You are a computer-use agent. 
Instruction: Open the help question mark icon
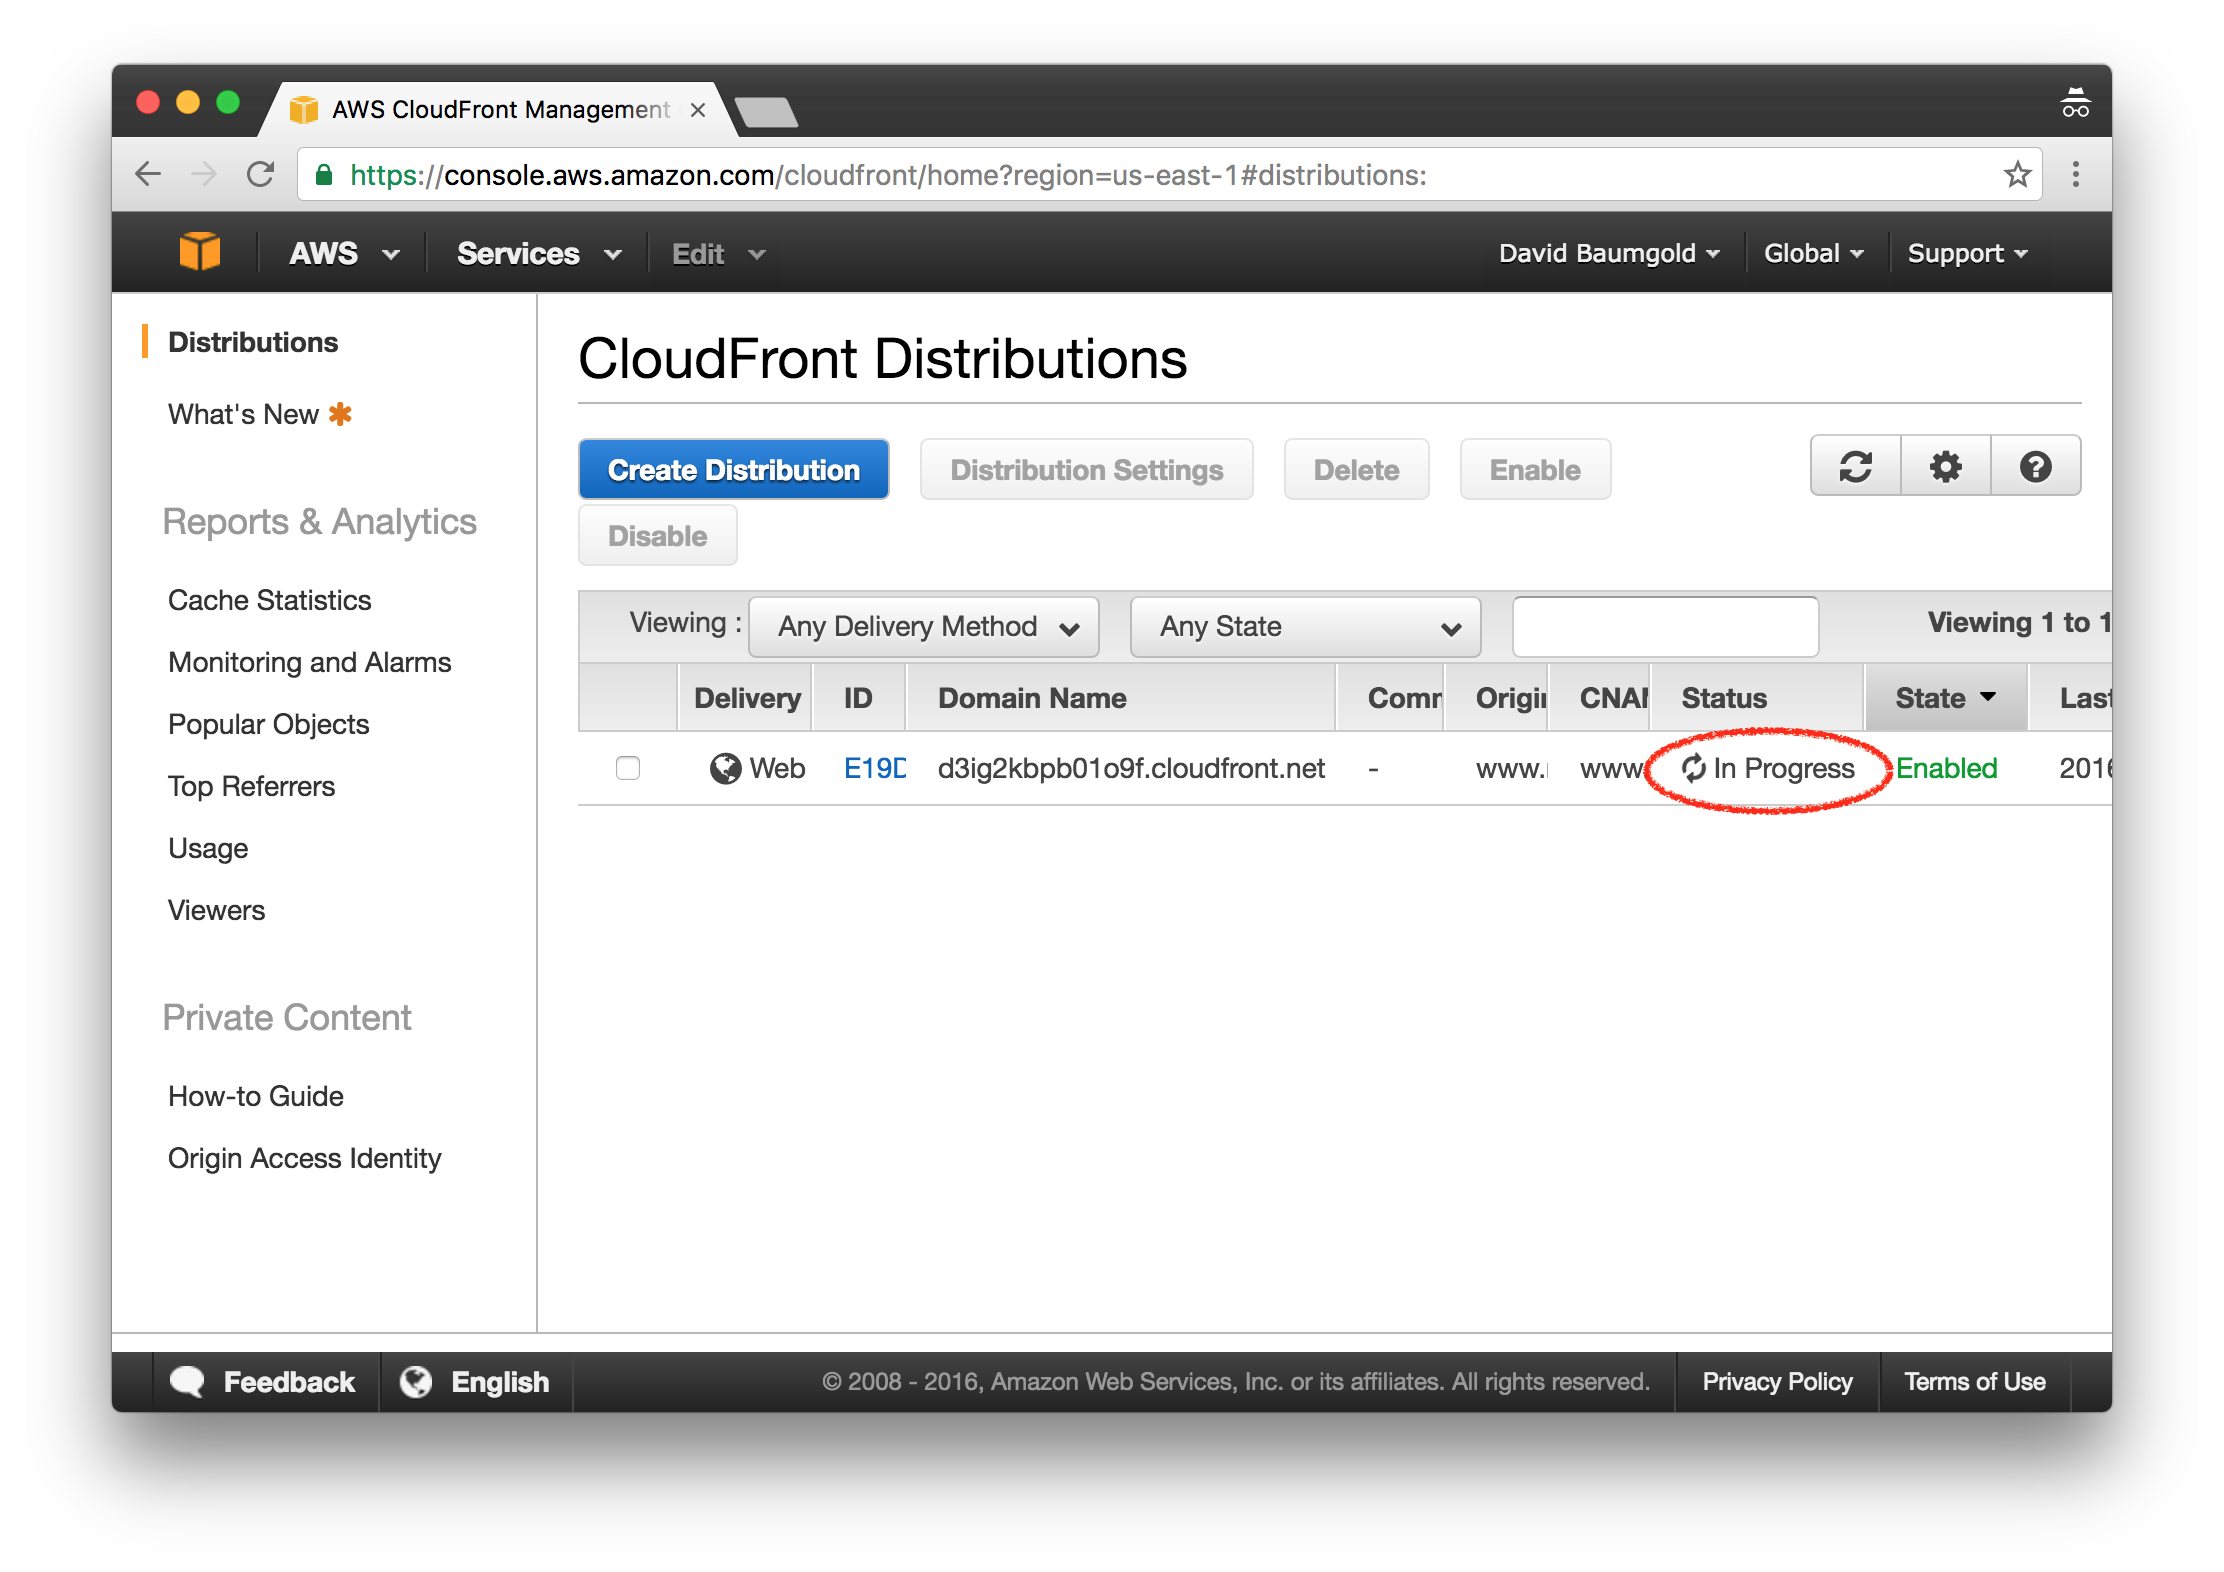pos(2035,466)
